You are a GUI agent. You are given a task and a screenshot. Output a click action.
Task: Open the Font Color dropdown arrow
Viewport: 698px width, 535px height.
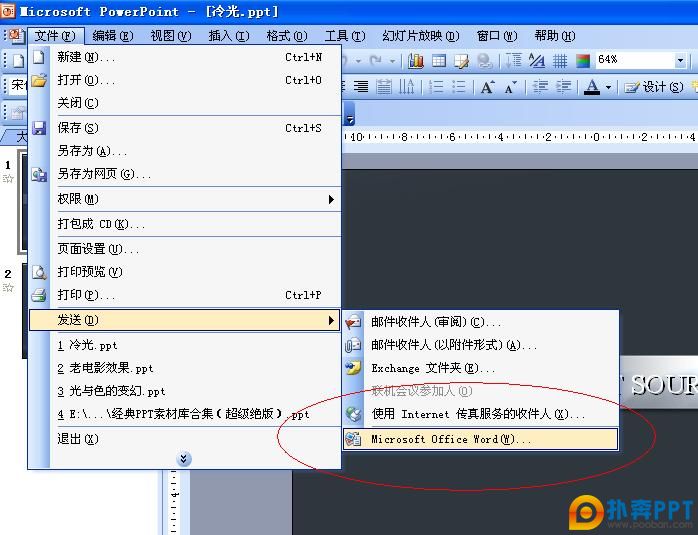(x=608, y=87)
